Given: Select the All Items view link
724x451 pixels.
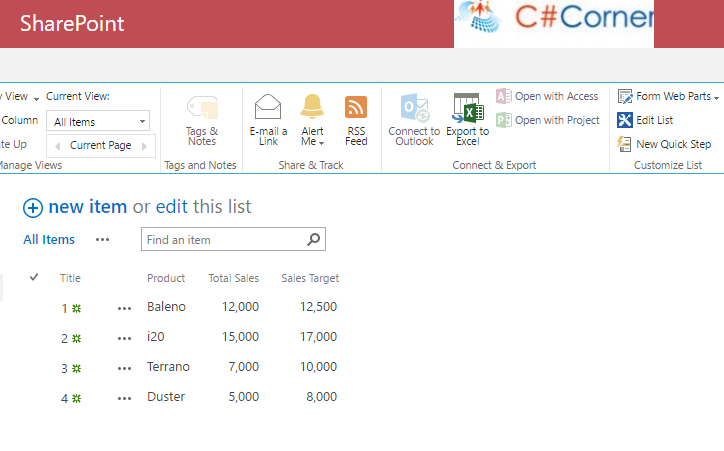Looking at the screenshot, I should pos(49,240).
